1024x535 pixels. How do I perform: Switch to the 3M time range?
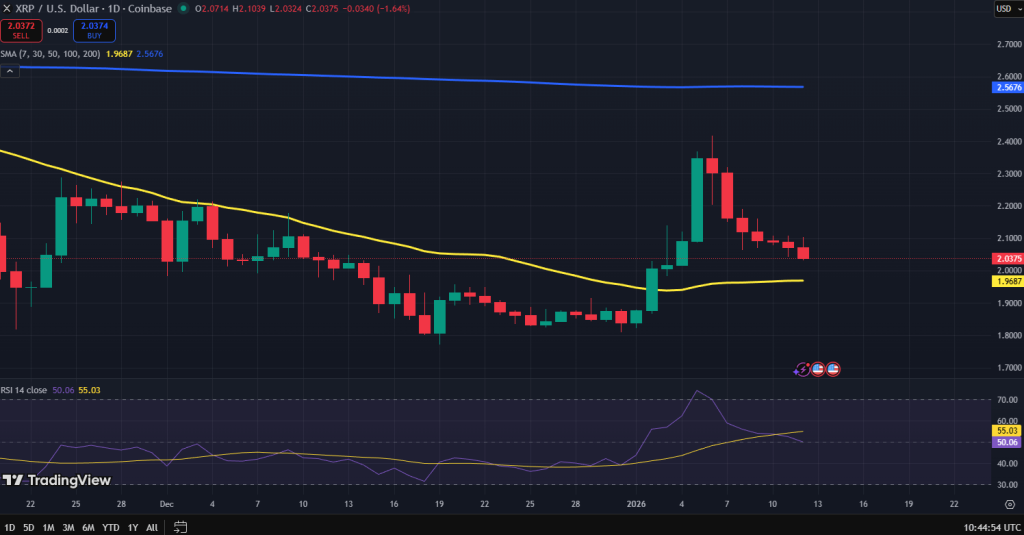coord(68,527)
